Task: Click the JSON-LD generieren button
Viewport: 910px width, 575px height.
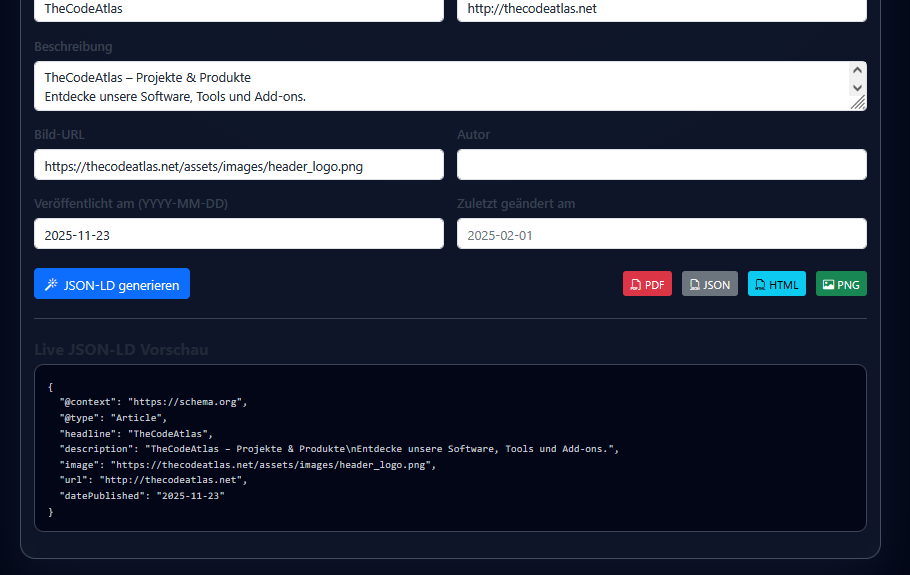Action: [x=112, y=284]
